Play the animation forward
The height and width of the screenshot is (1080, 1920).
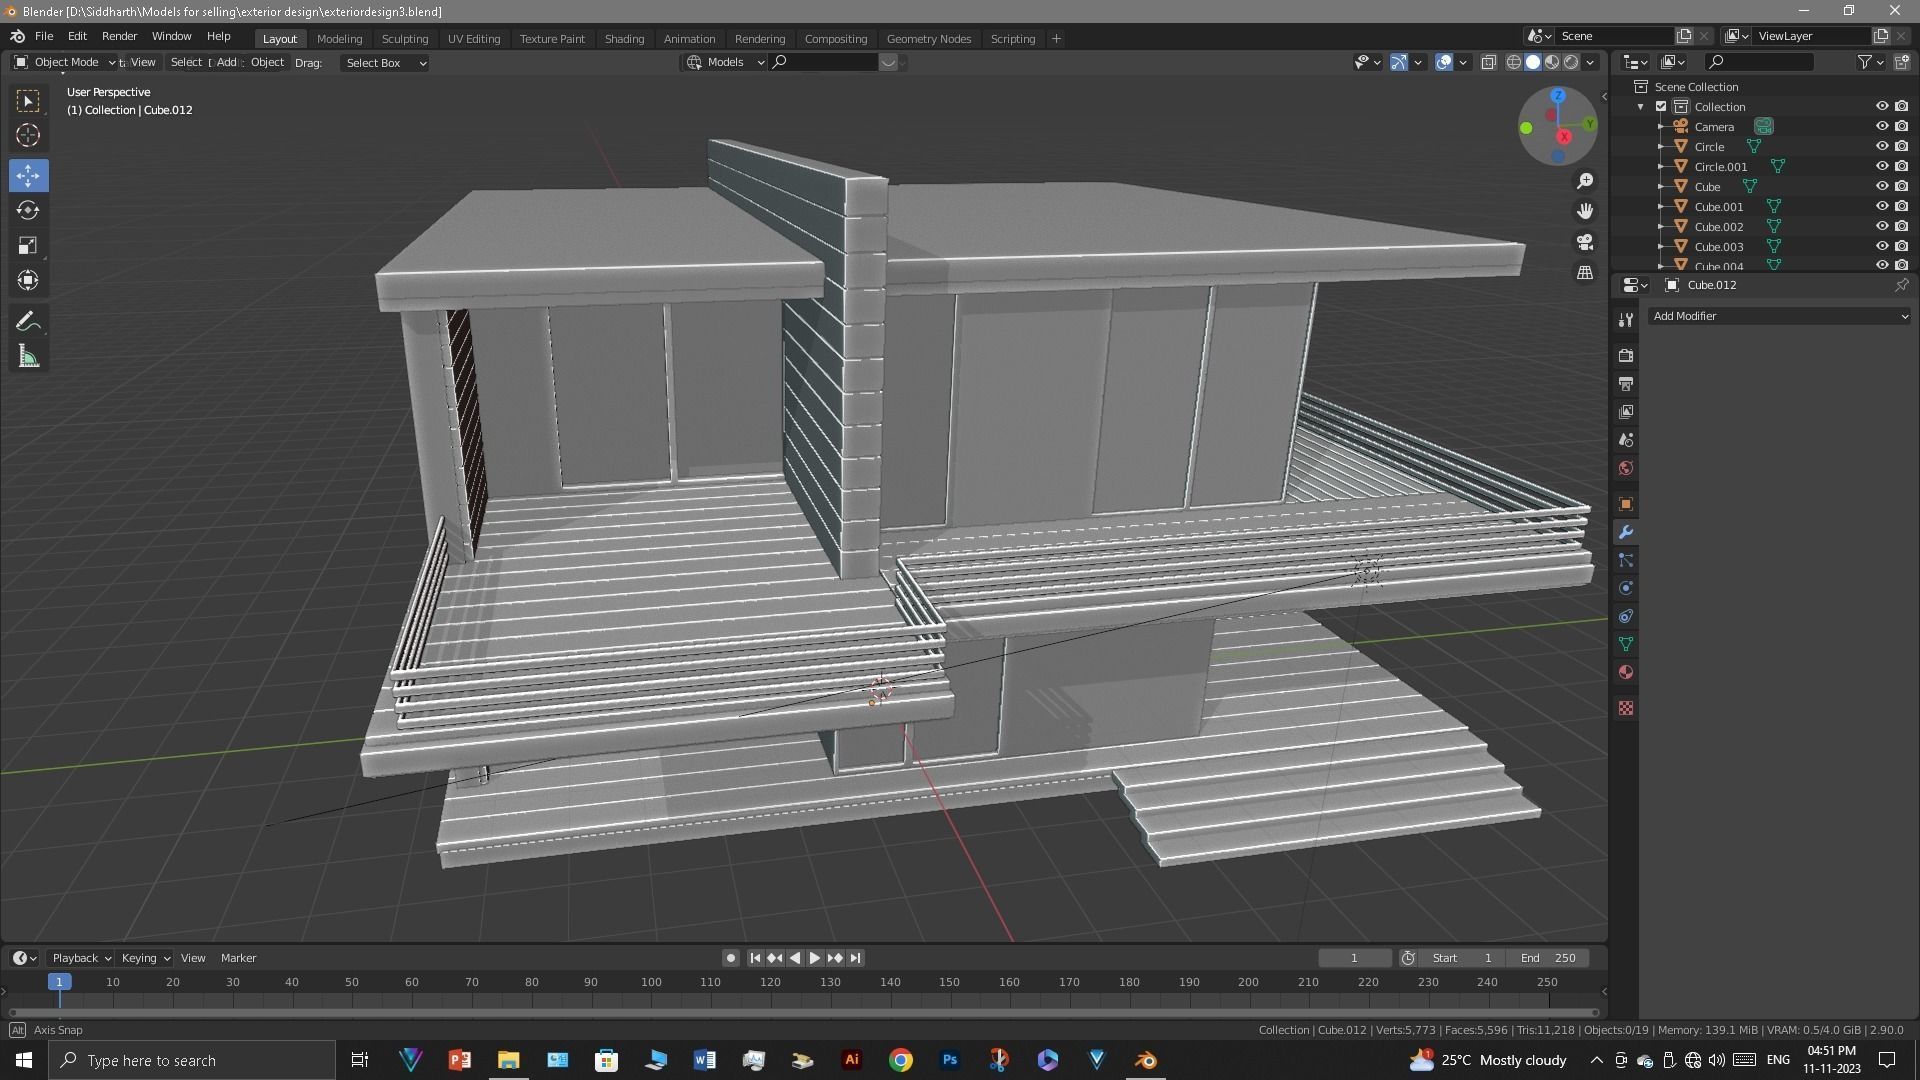pos(814,958)
